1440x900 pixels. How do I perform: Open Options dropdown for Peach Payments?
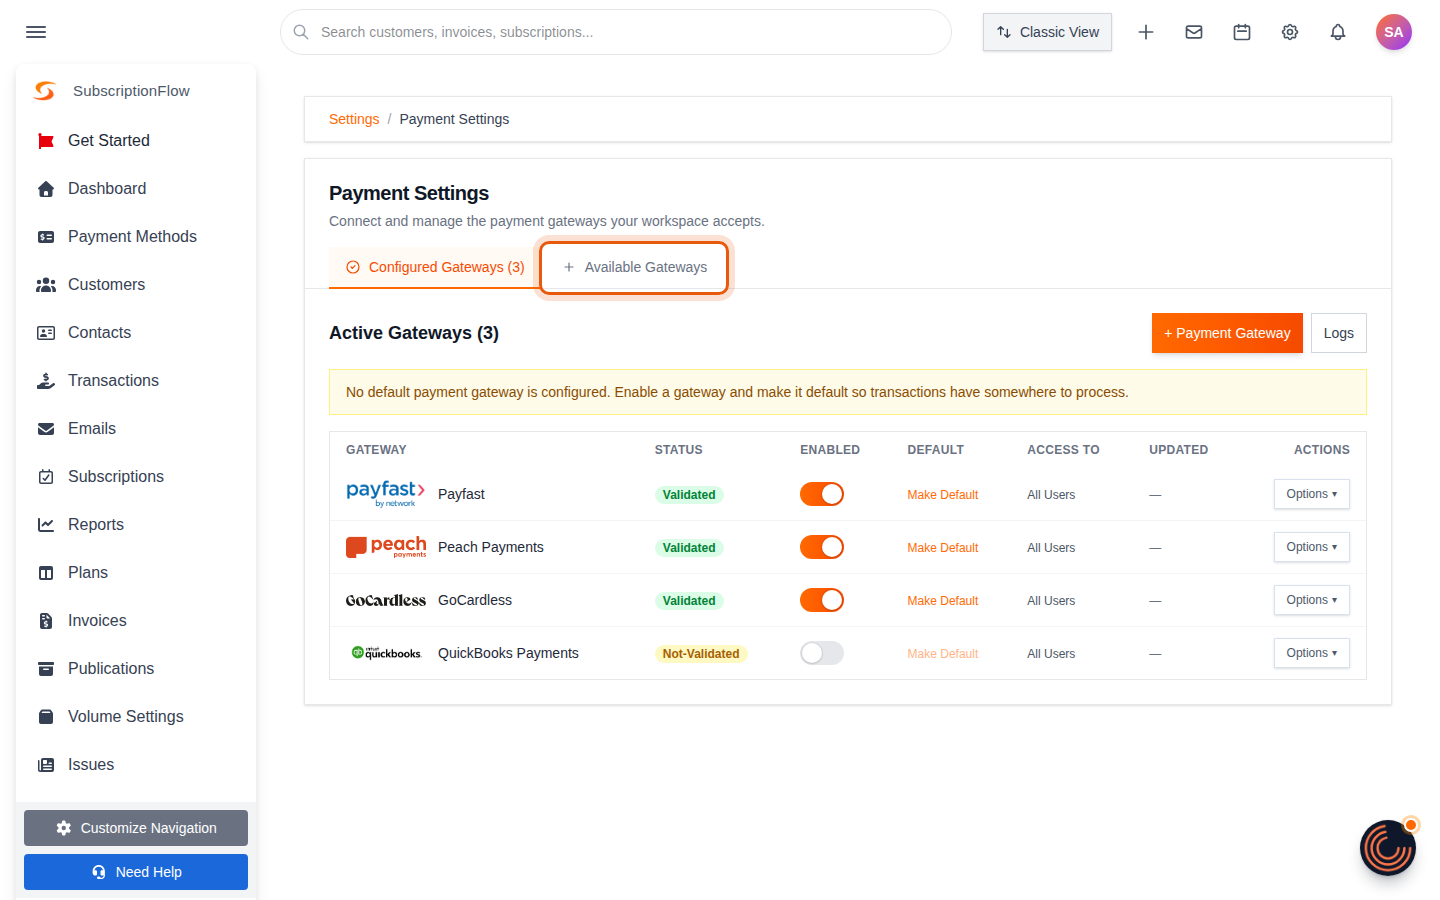click(1311, 547)
